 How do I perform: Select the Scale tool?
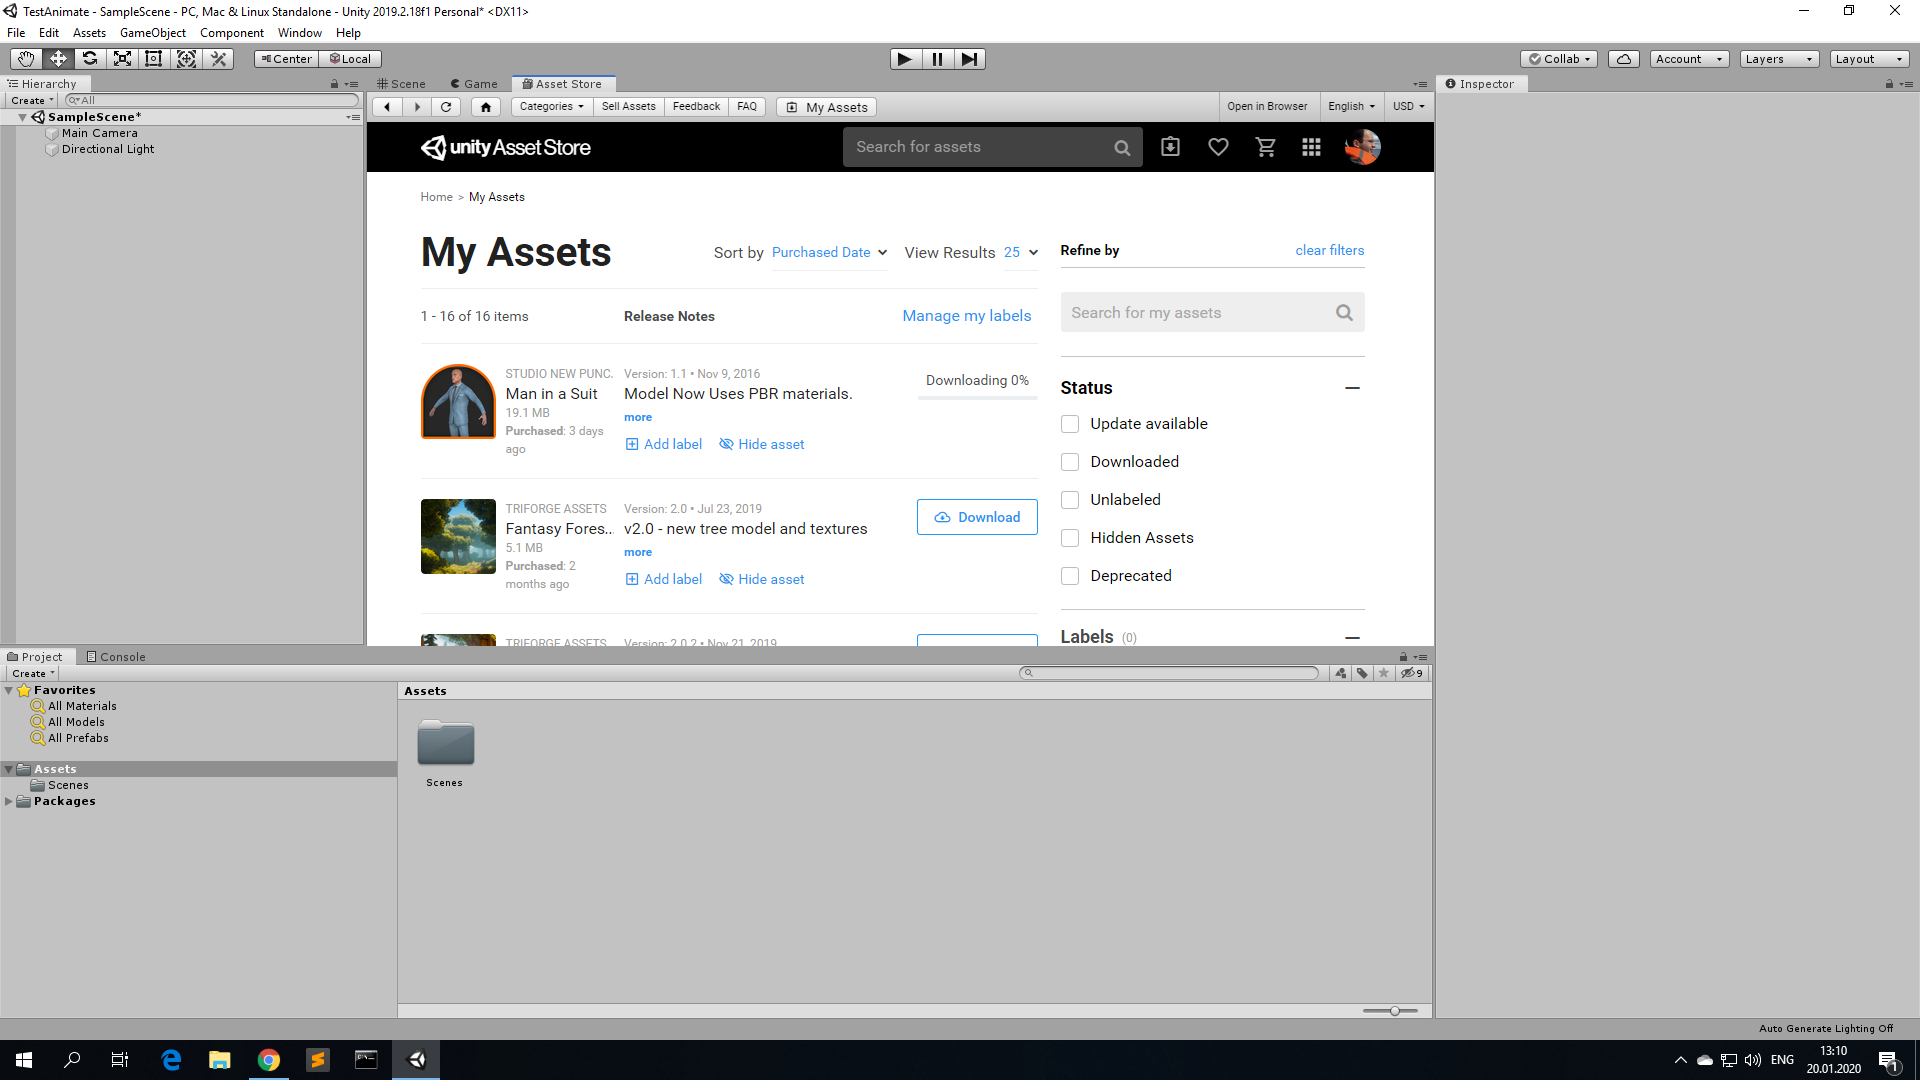pos(122,59)
